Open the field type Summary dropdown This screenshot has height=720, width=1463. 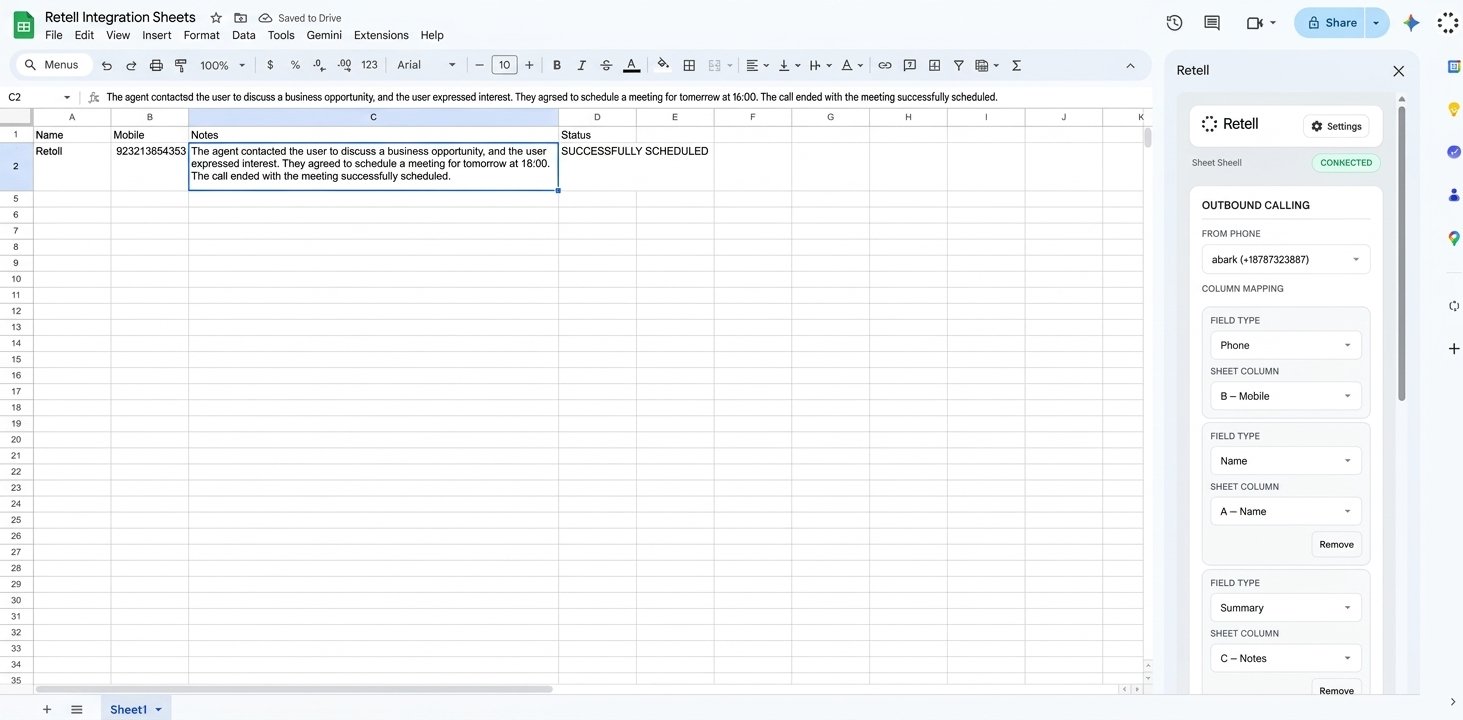1286,608
